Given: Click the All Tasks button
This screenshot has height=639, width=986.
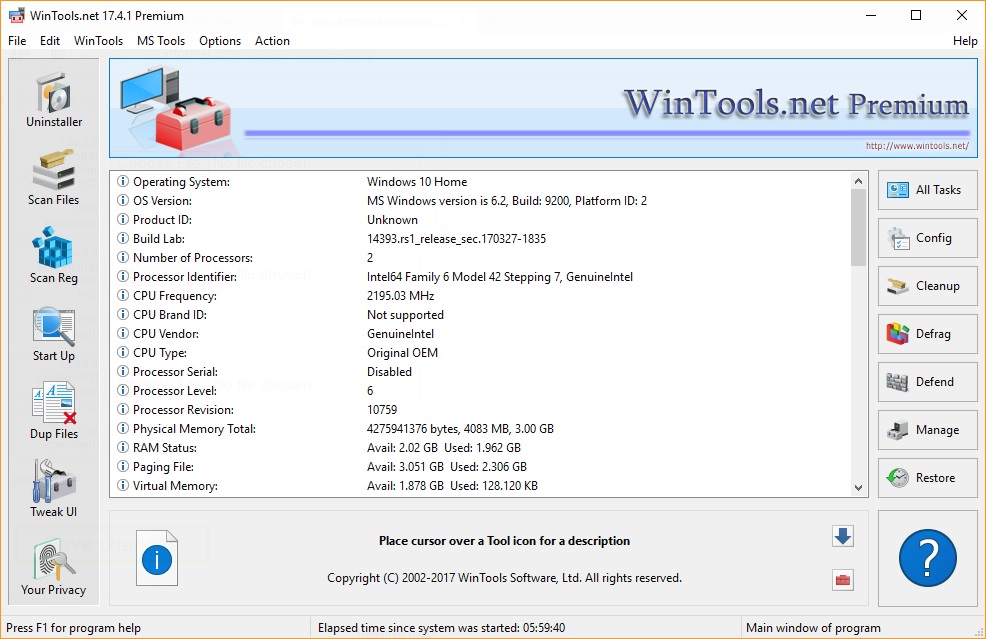Looking at the screenshot, I should 928,190.
